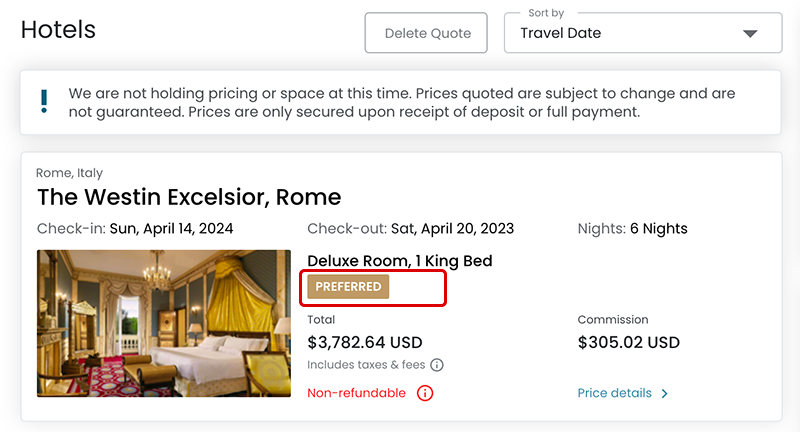The image size is (800, 432).
Task: Click the 6 Nights label
Action: [x=658, y=228]
